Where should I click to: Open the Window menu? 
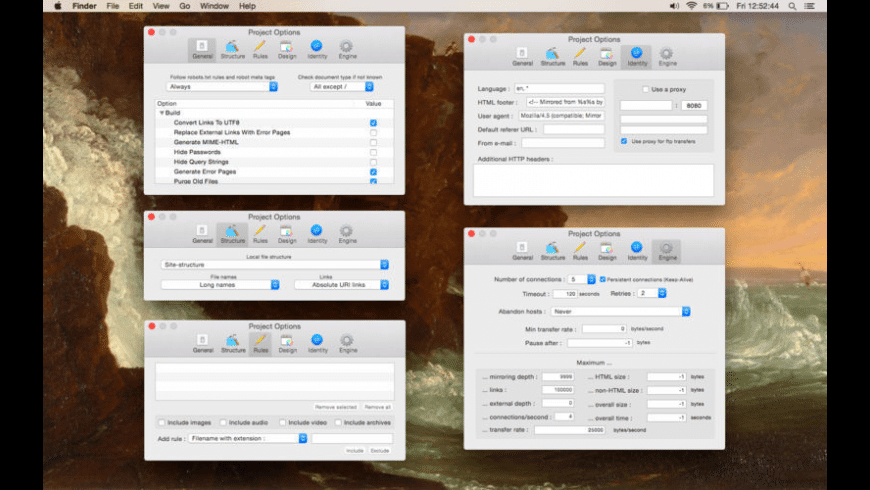214,6
